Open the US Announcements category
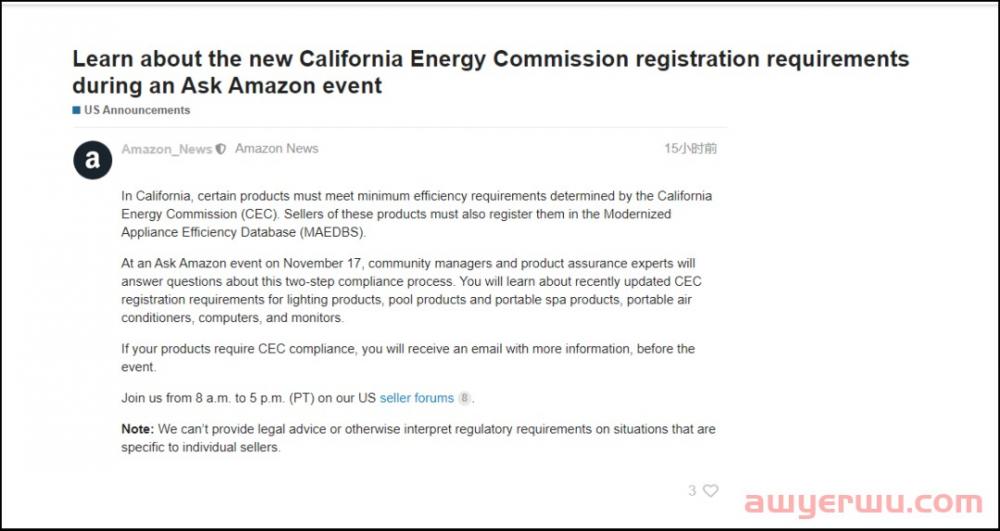1000x531 pixels. (x=136, y=110)
